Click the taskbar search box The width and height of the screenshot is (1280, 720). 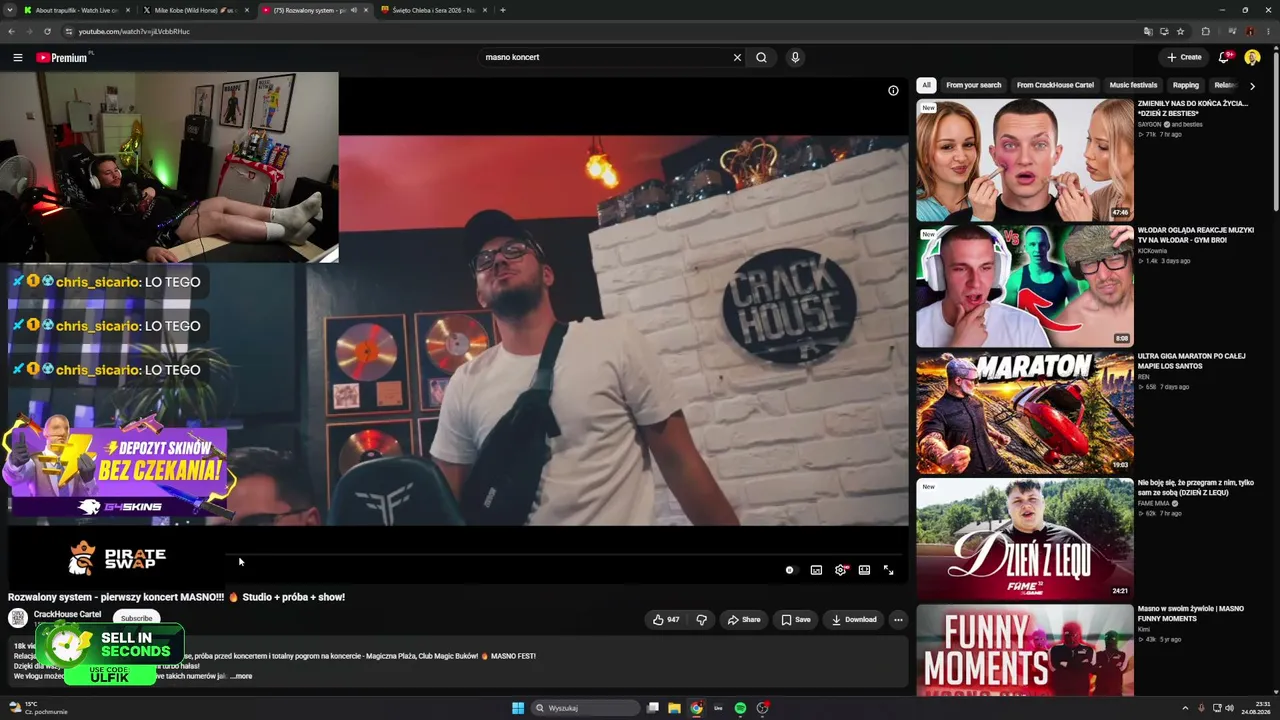[586, 708]
